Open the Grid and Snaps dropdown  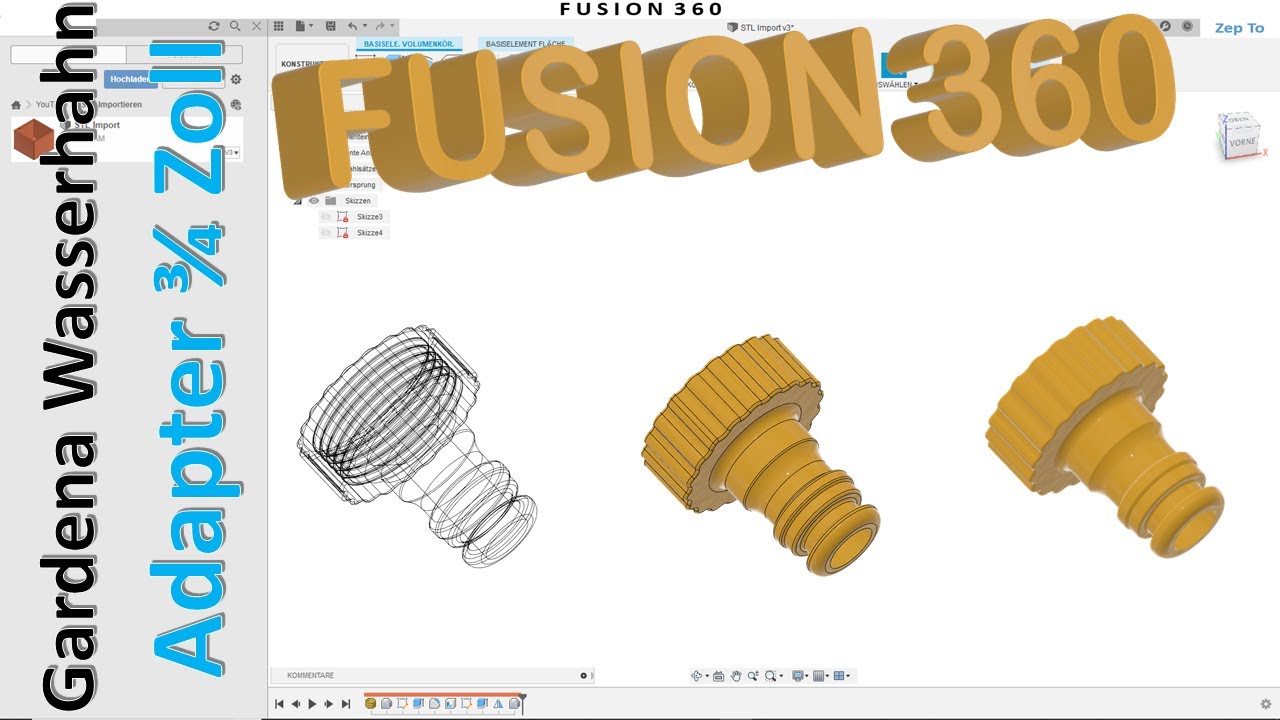[x=820, y=676]
